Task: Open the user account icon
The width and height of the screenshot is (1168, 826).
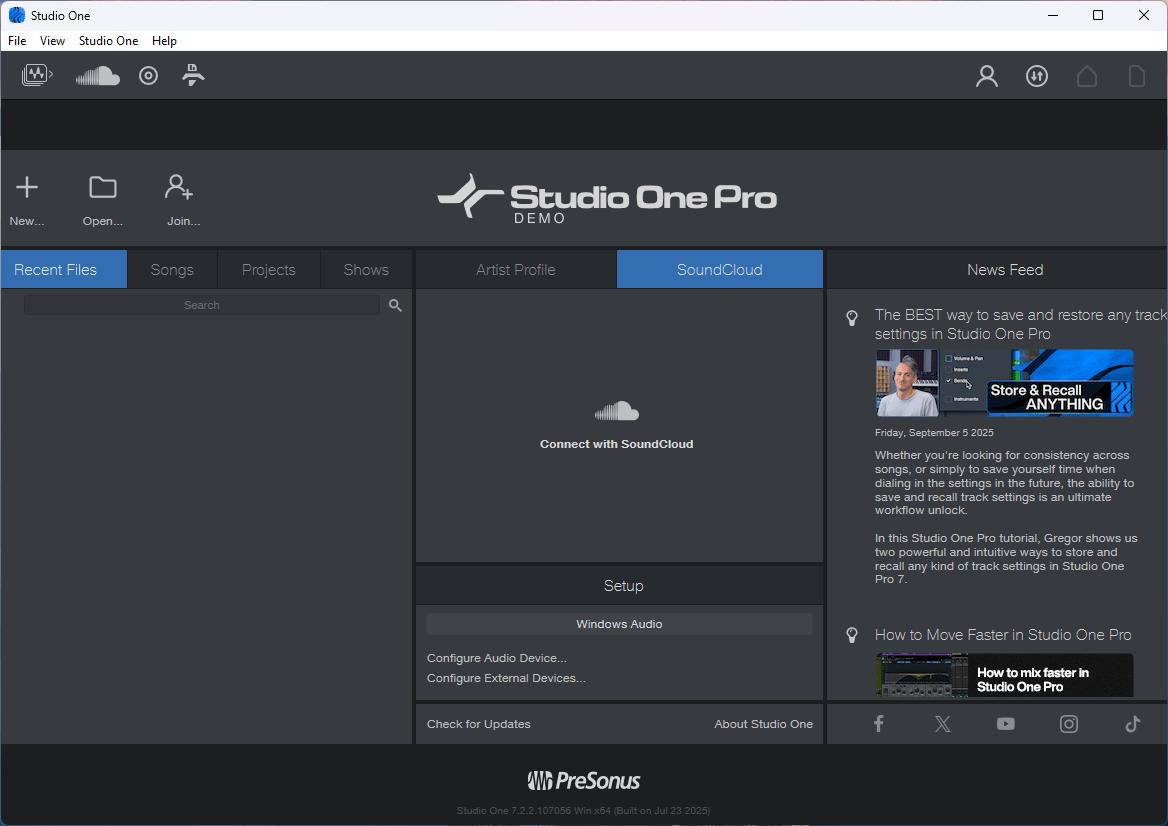Action: click(x=987, y=76)
